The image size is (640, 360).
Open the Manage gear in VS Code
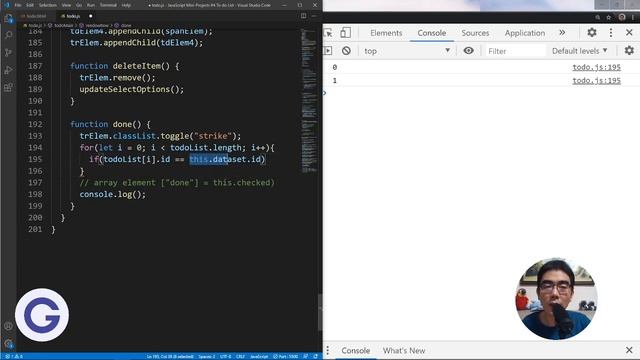(x=8, y=344)
